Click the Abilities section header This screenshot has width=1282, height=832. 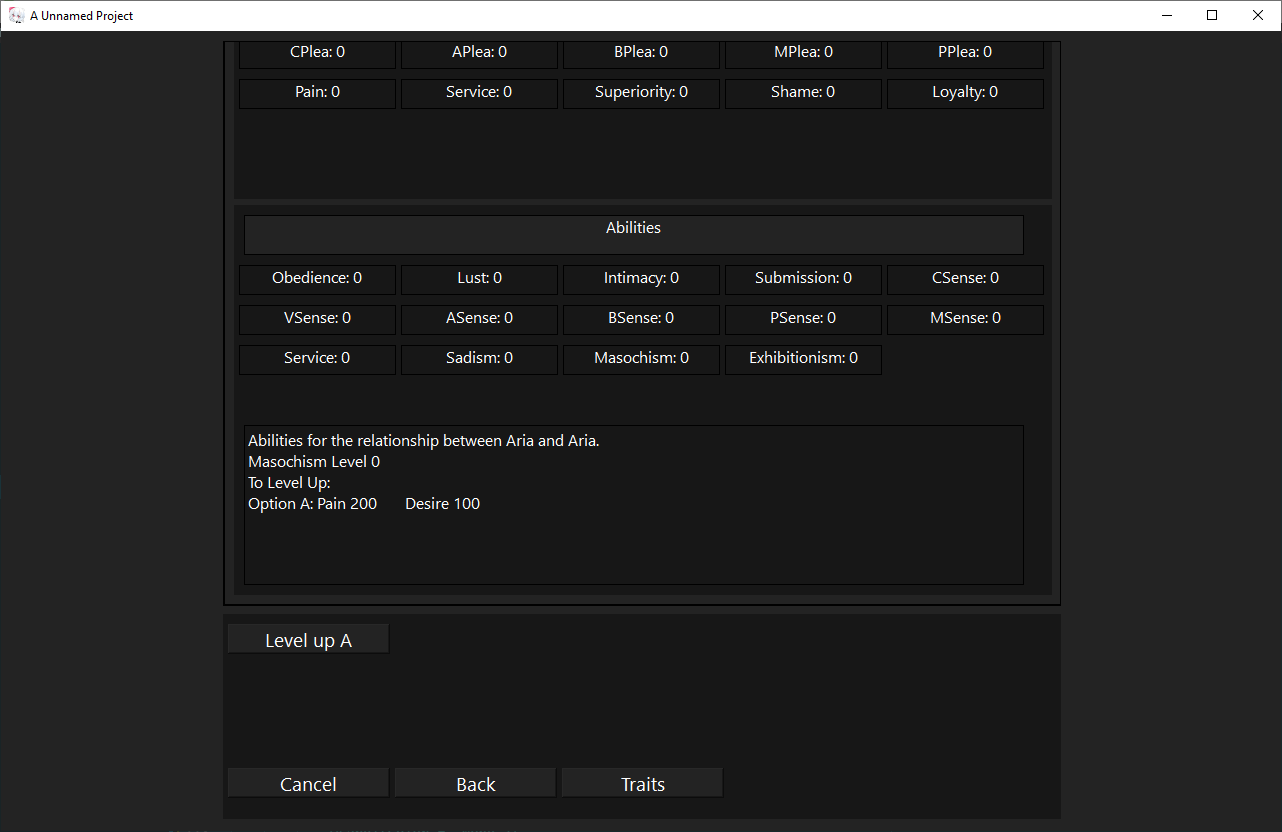pyautogui.click(x=633, y=234)
